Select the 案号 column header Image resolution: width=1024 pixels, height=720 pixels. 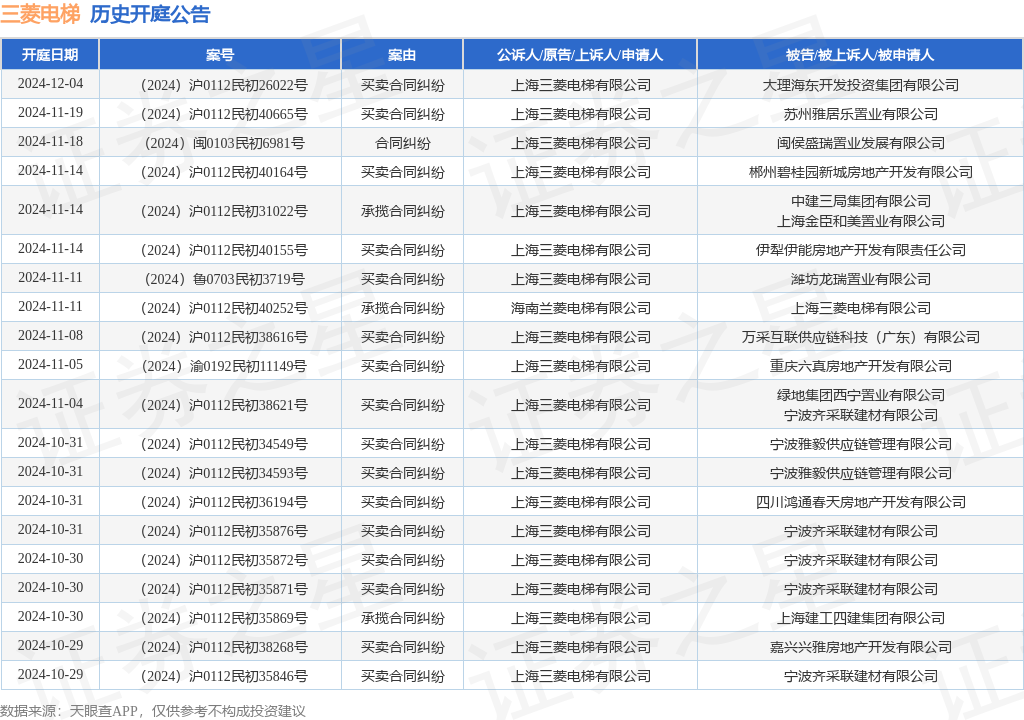point(220,55)
